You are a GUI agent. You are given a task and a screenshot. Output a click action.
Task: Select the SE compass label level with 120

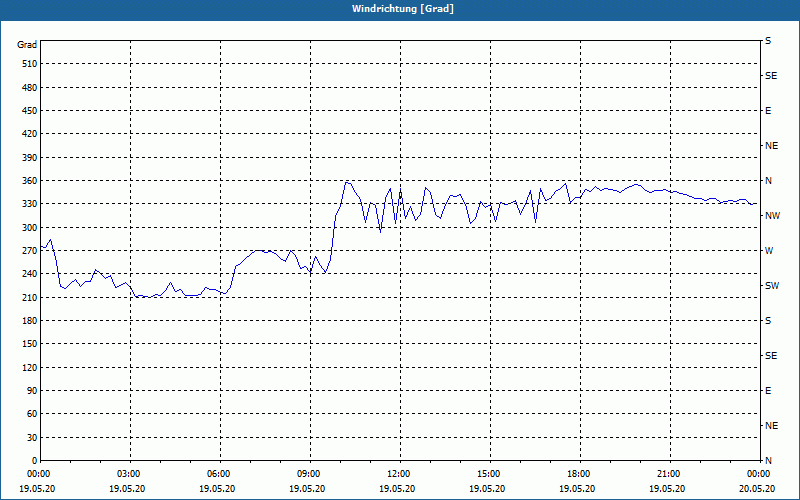coord(771,356)
